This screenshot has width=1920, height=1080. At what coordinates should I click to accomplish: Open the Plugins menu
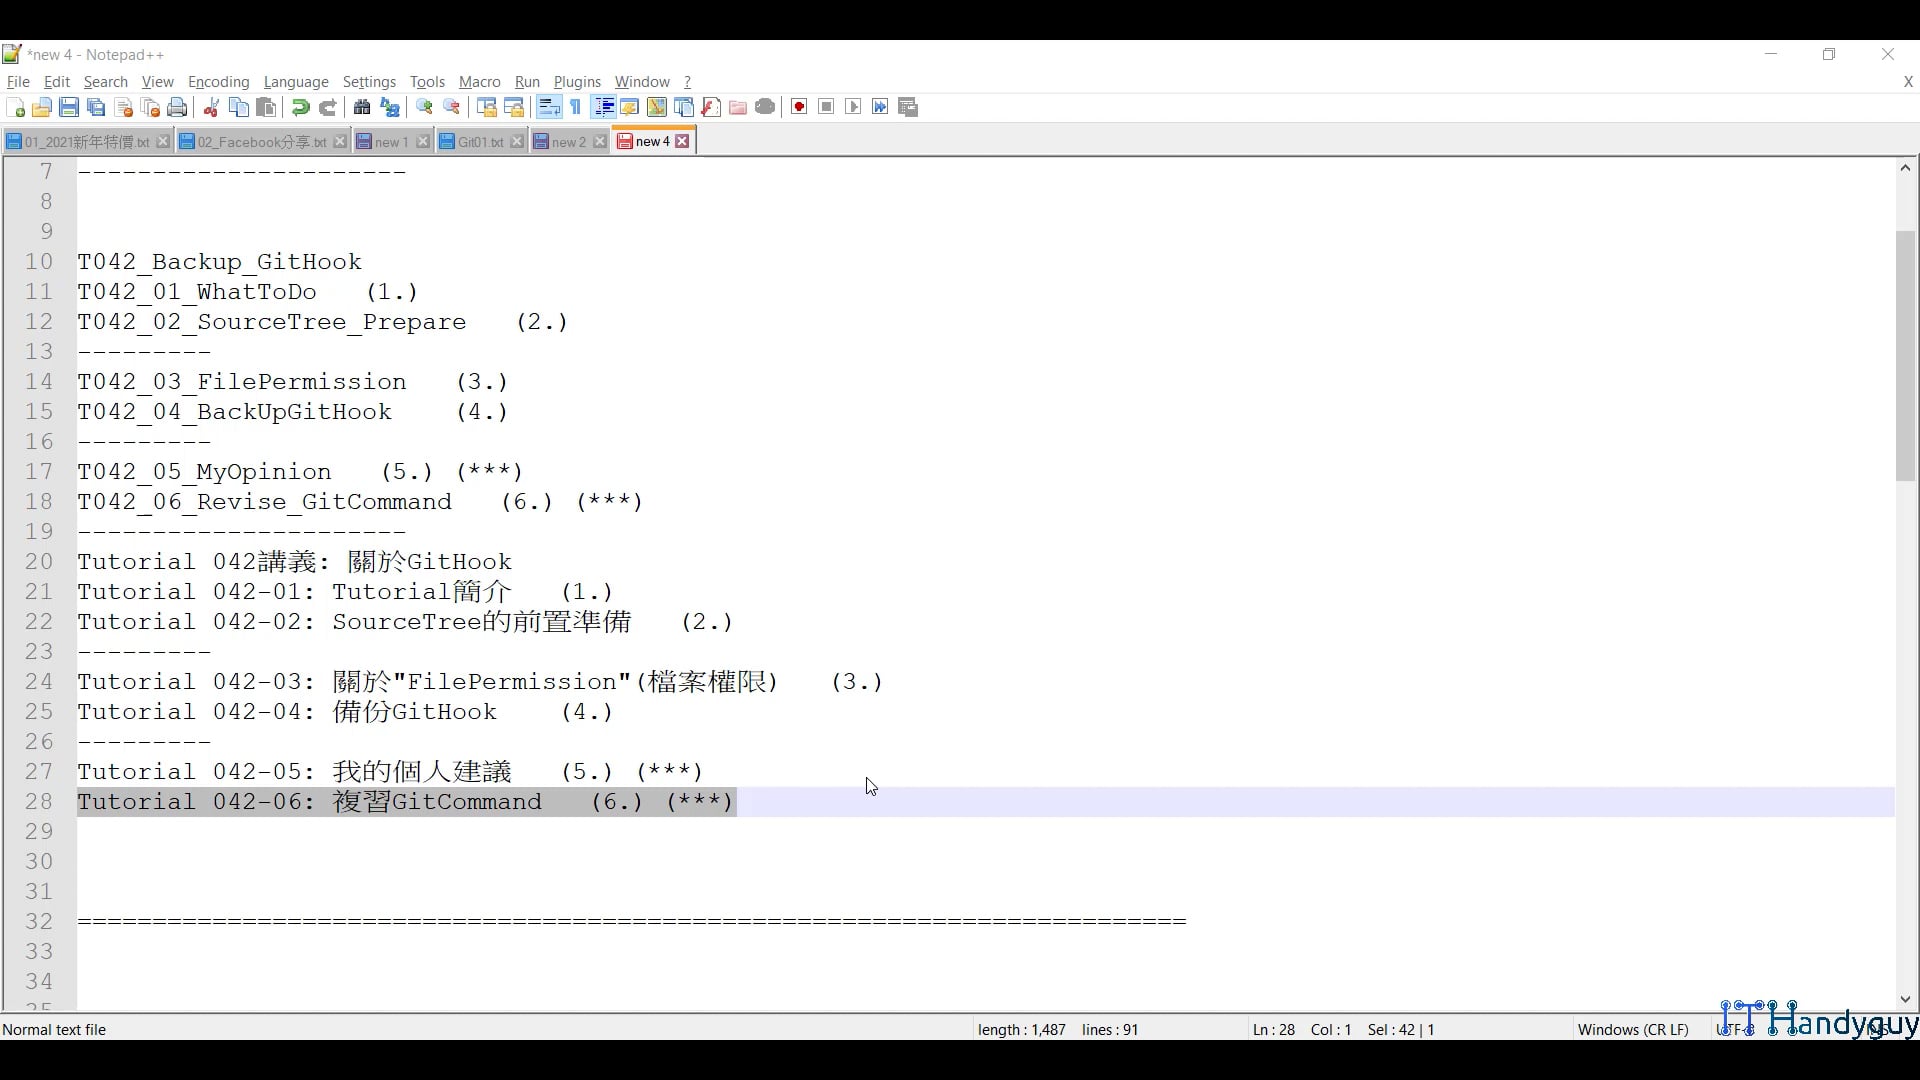[577, 82]
